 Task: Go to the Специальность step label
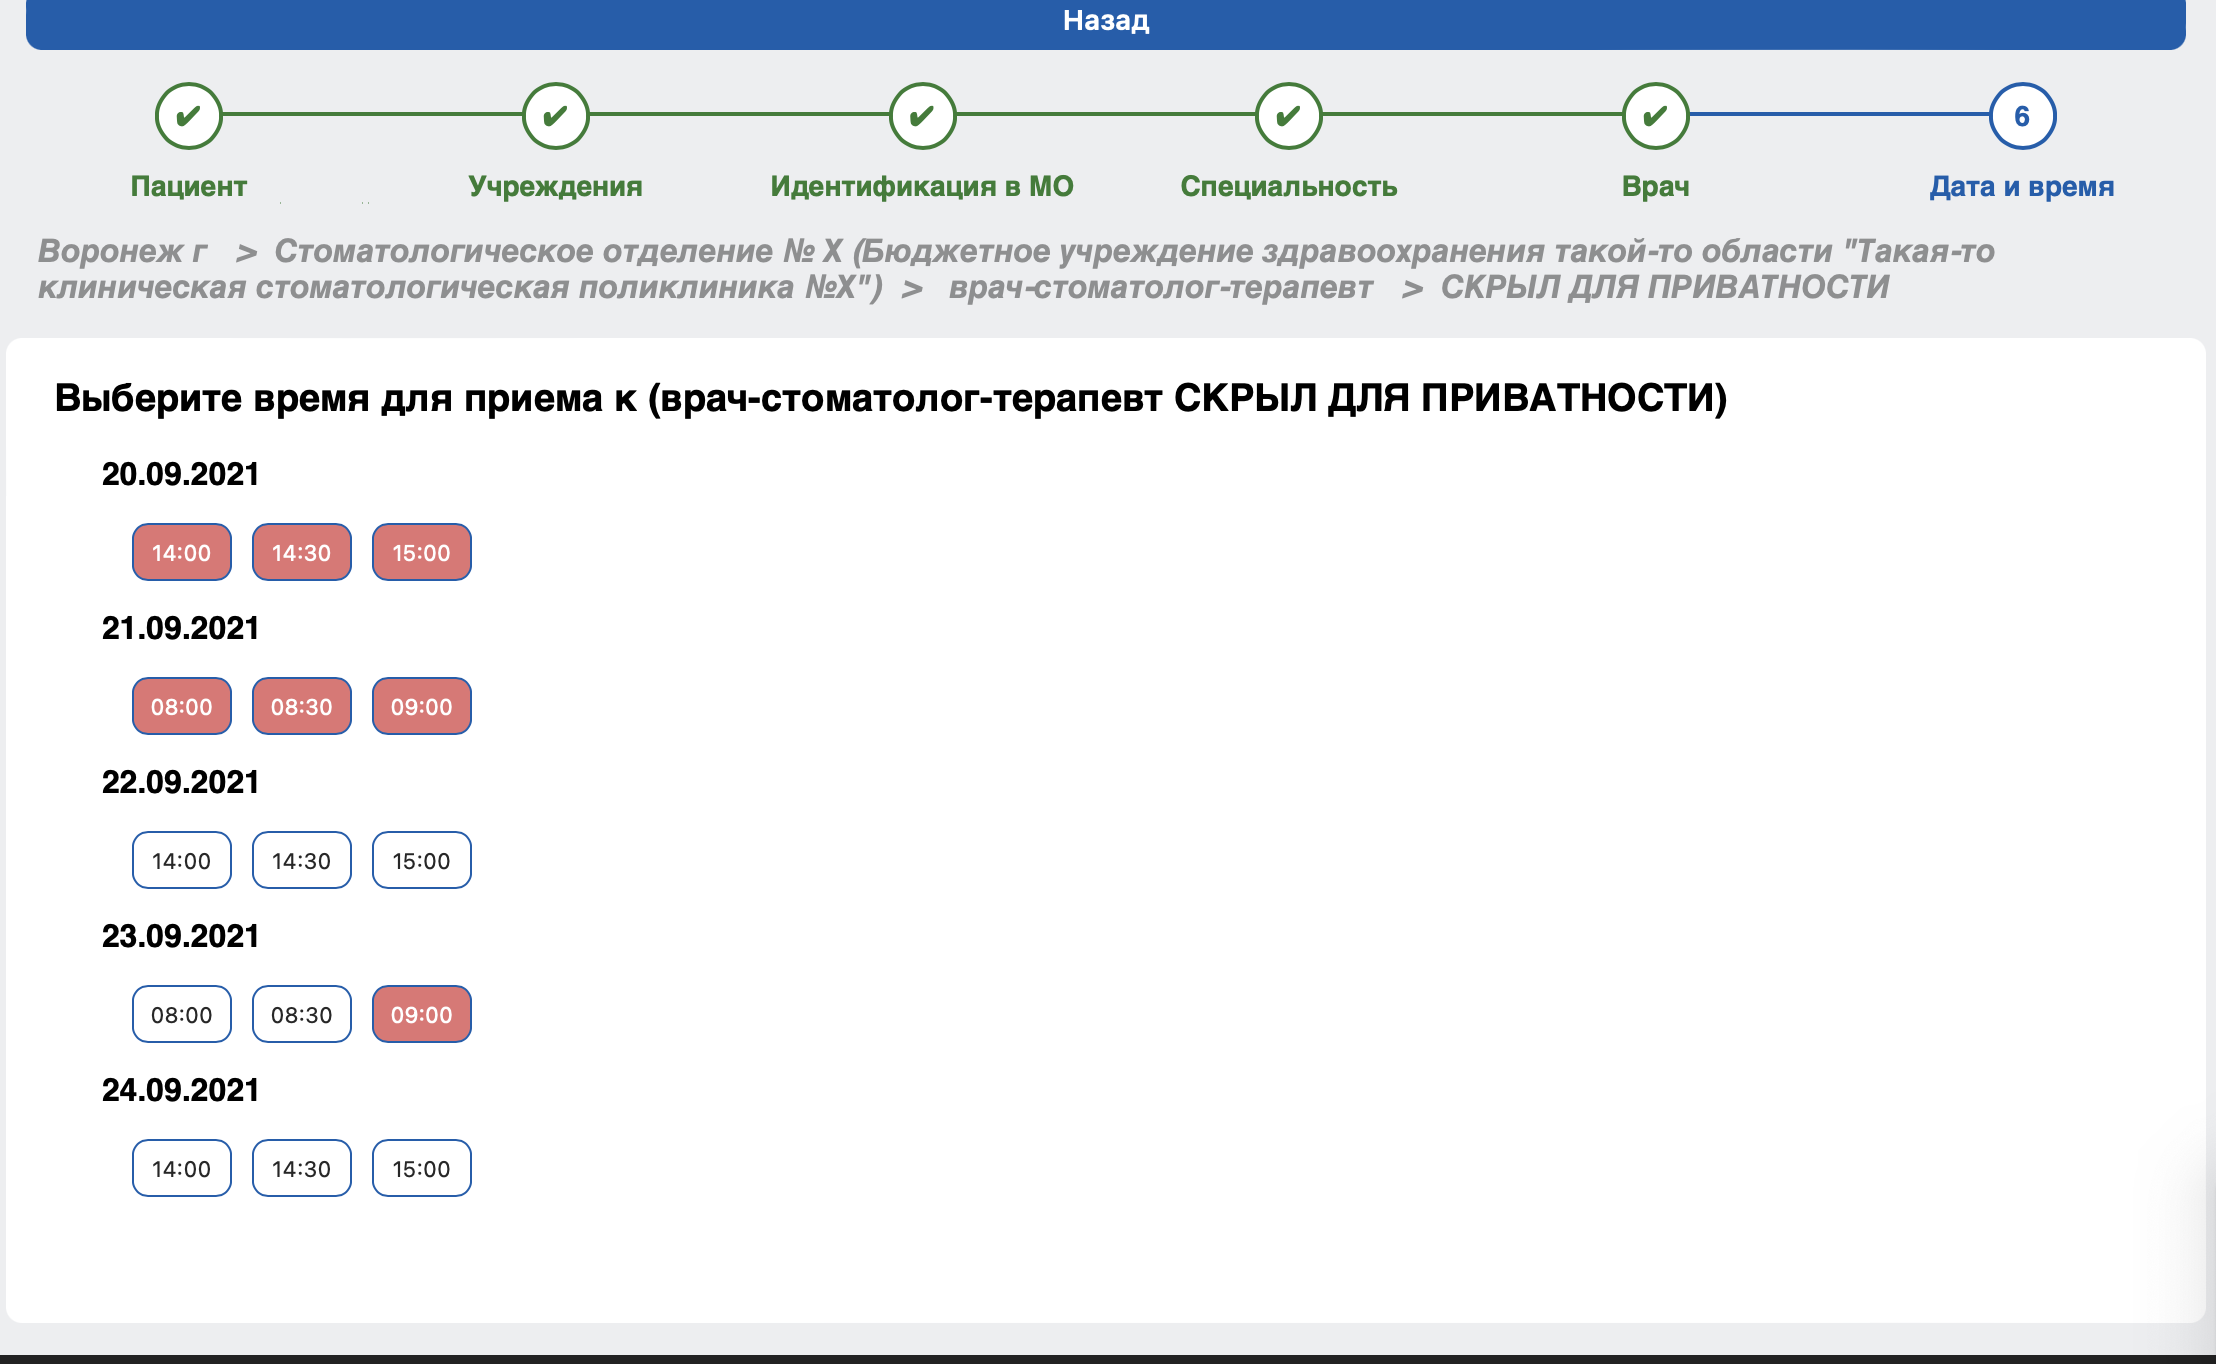pos(1288,187)
